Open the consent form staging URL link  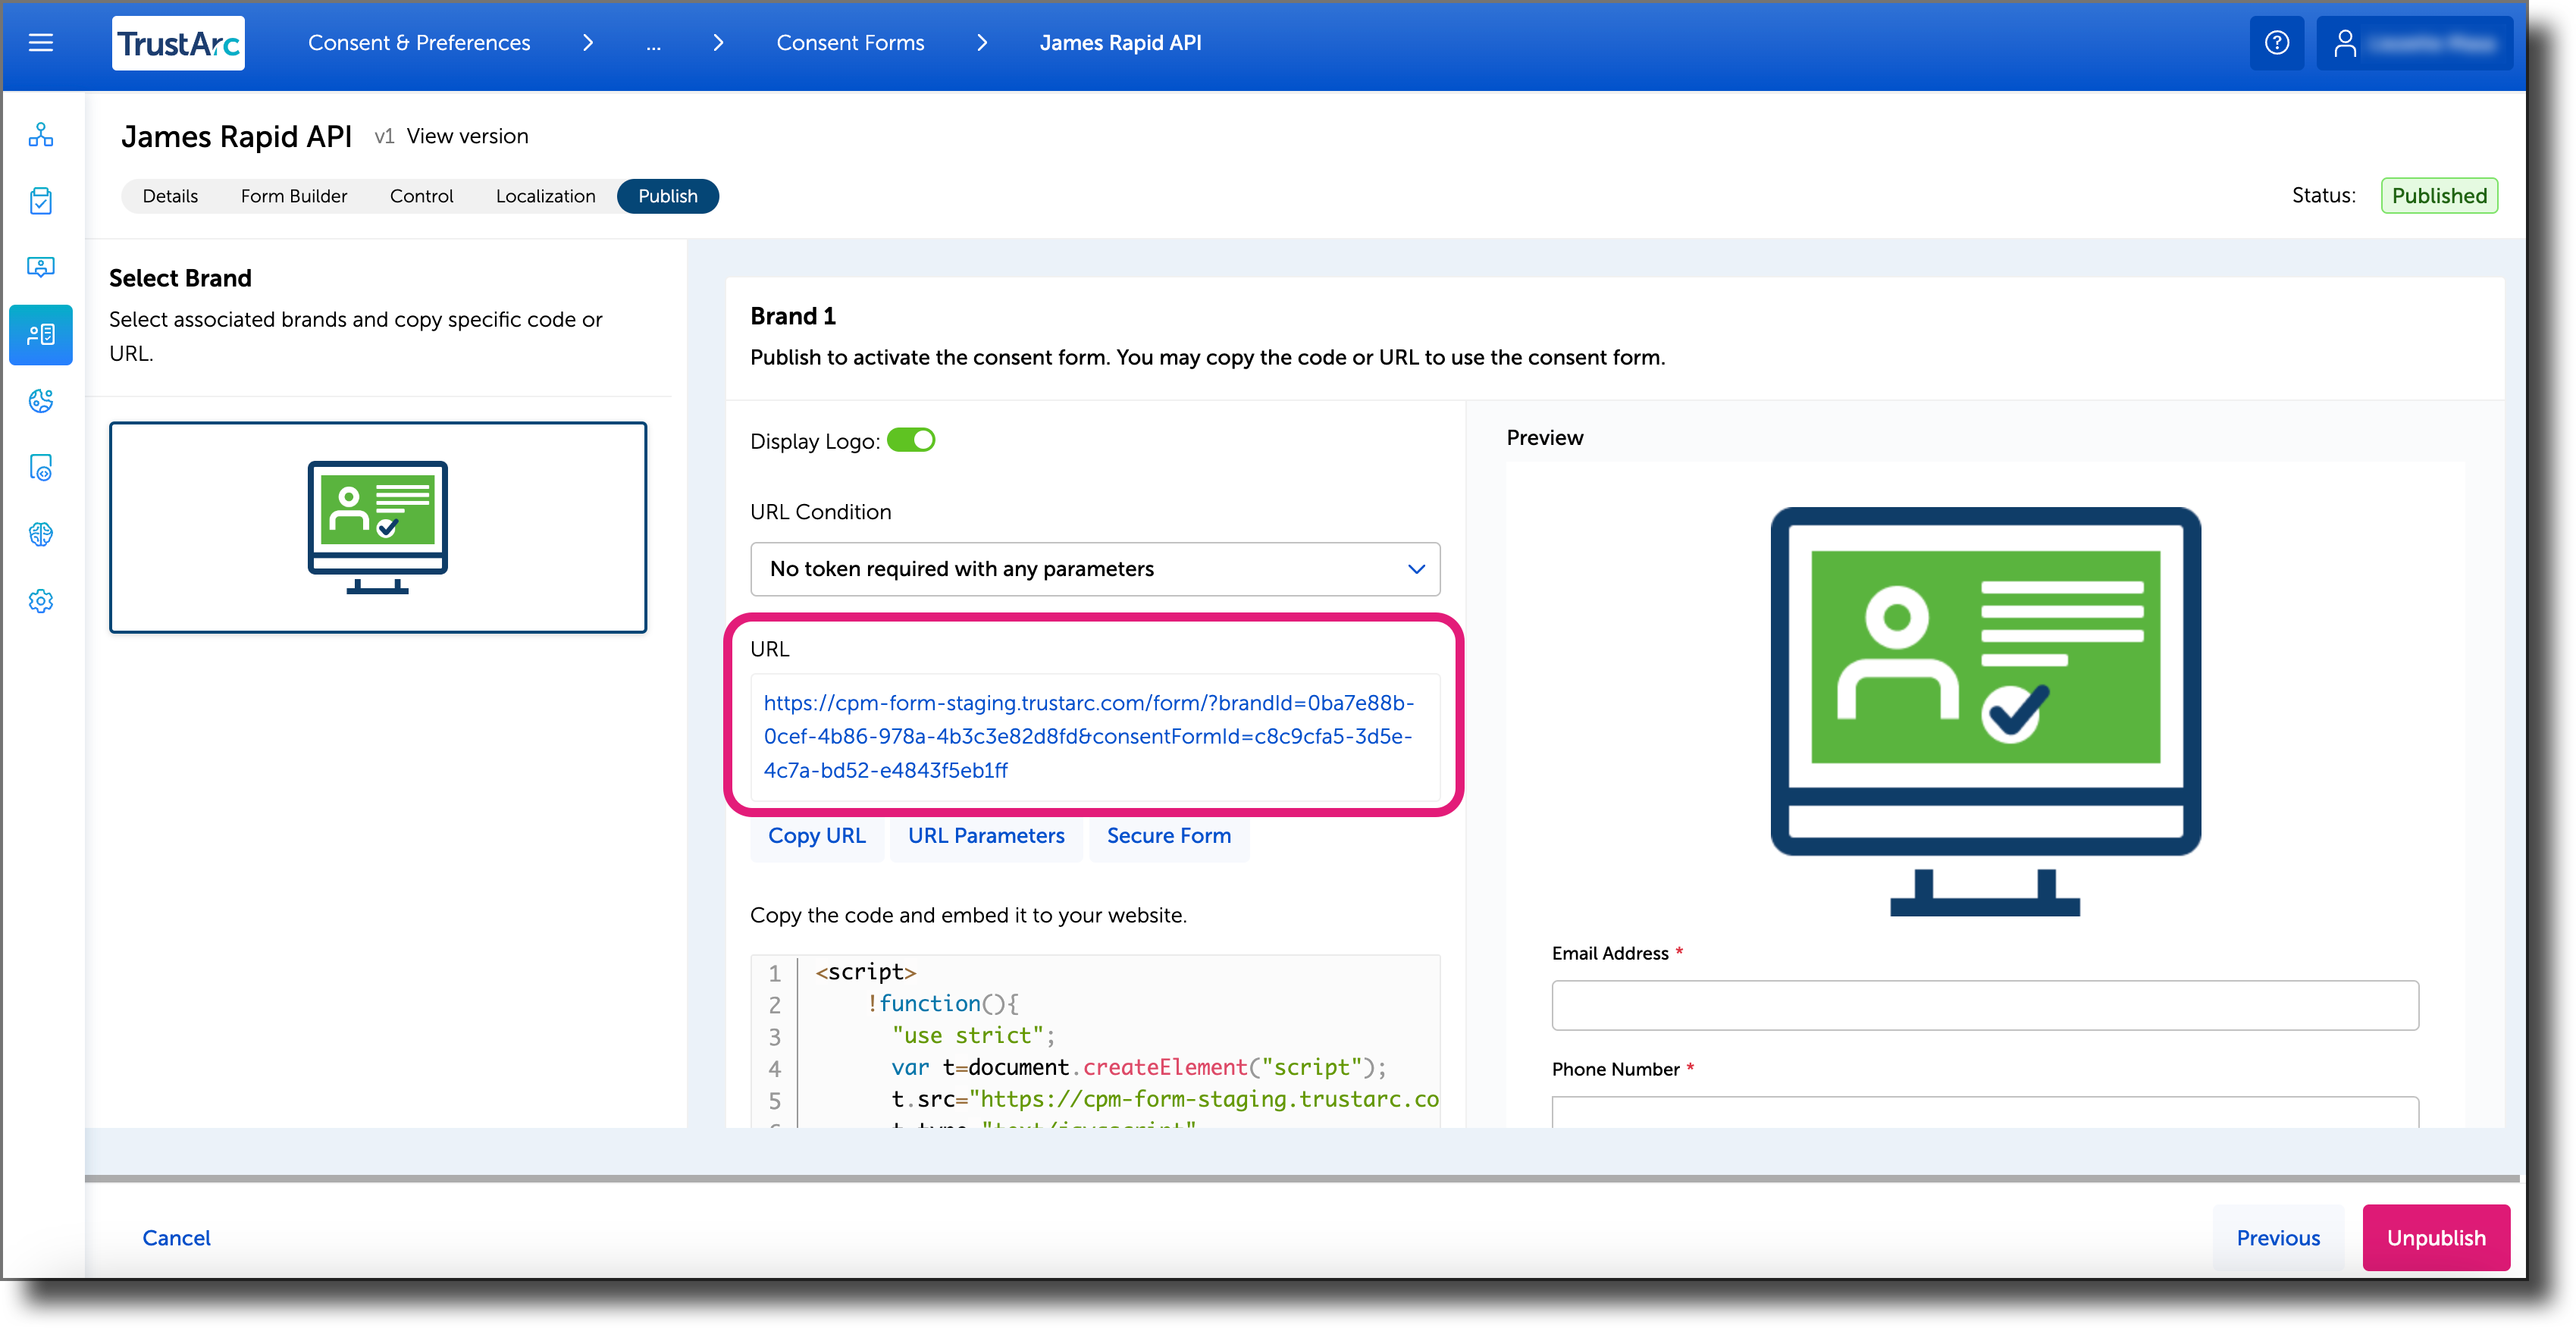[x=1088, y=736]
